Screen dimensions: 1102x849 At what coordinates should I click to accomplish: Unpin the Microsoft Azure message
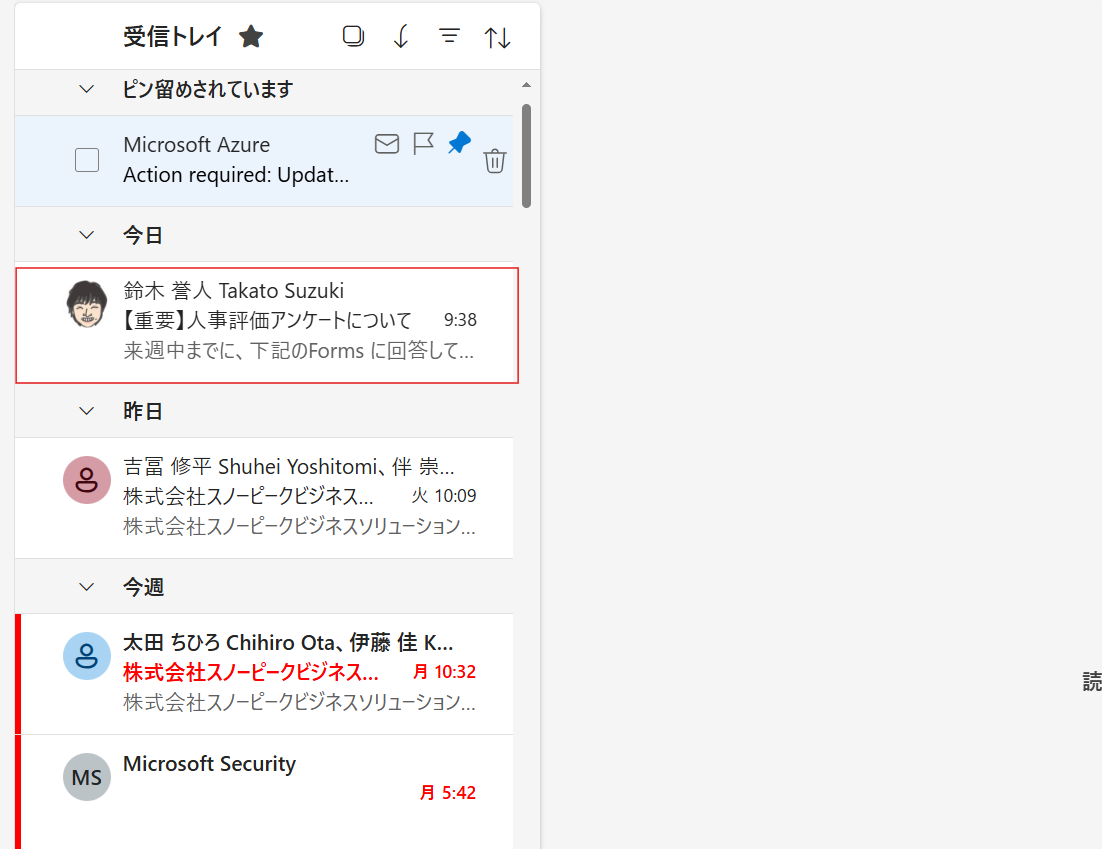coord(459,143)
